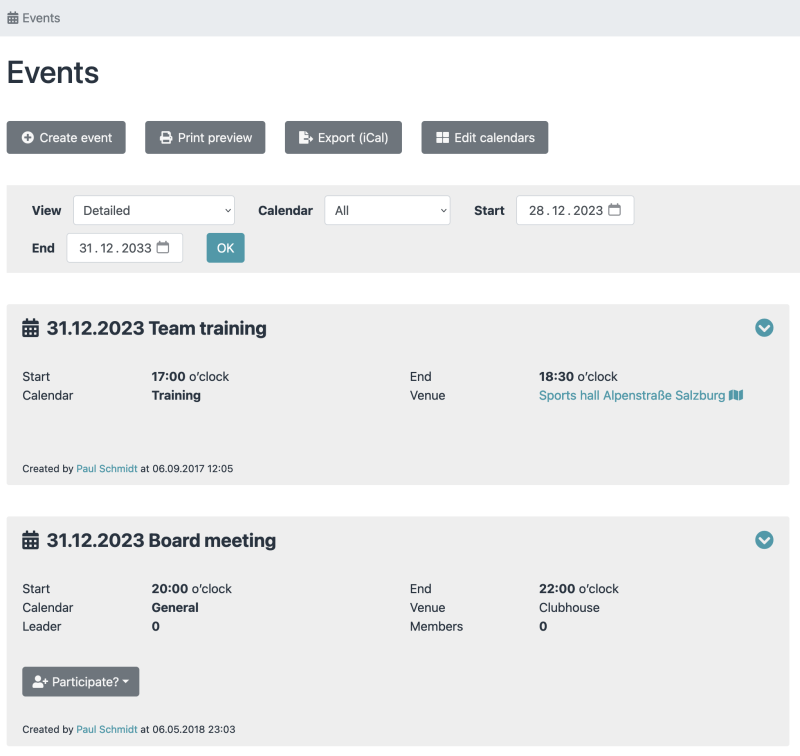Click the calendar icon beside Board meeting title
This screenshot has height=756, width=800.
(30, 540)
